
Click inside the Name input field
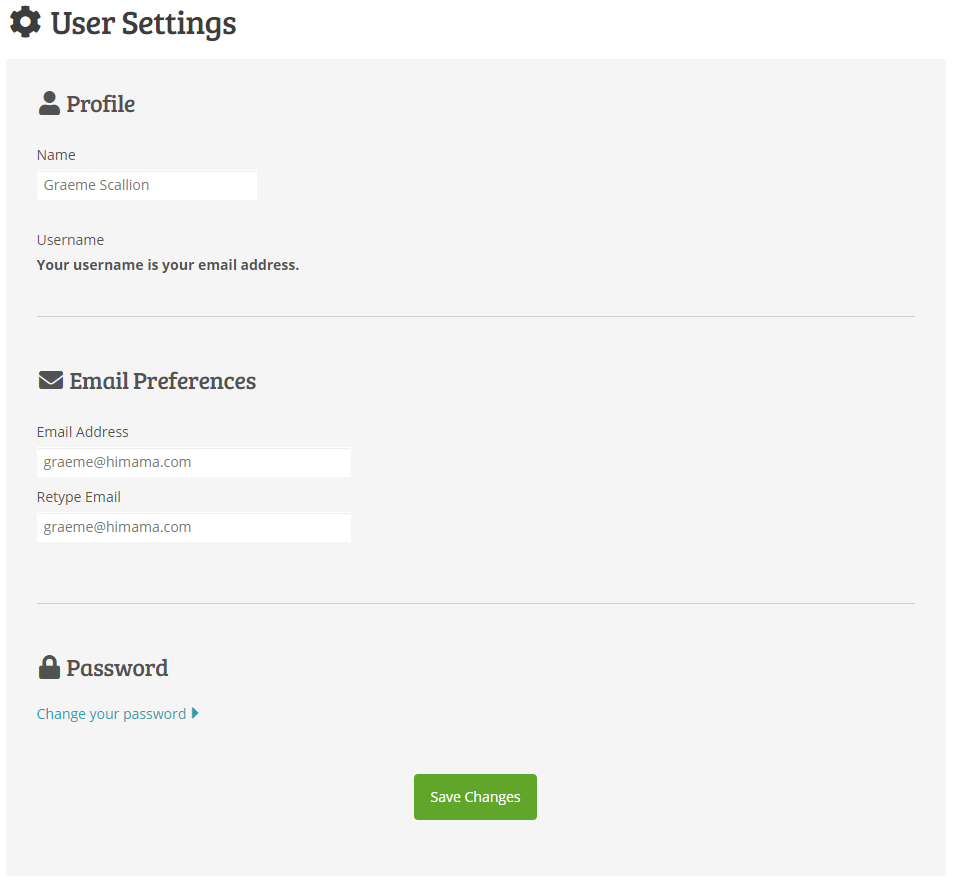[x=146, y=185]
